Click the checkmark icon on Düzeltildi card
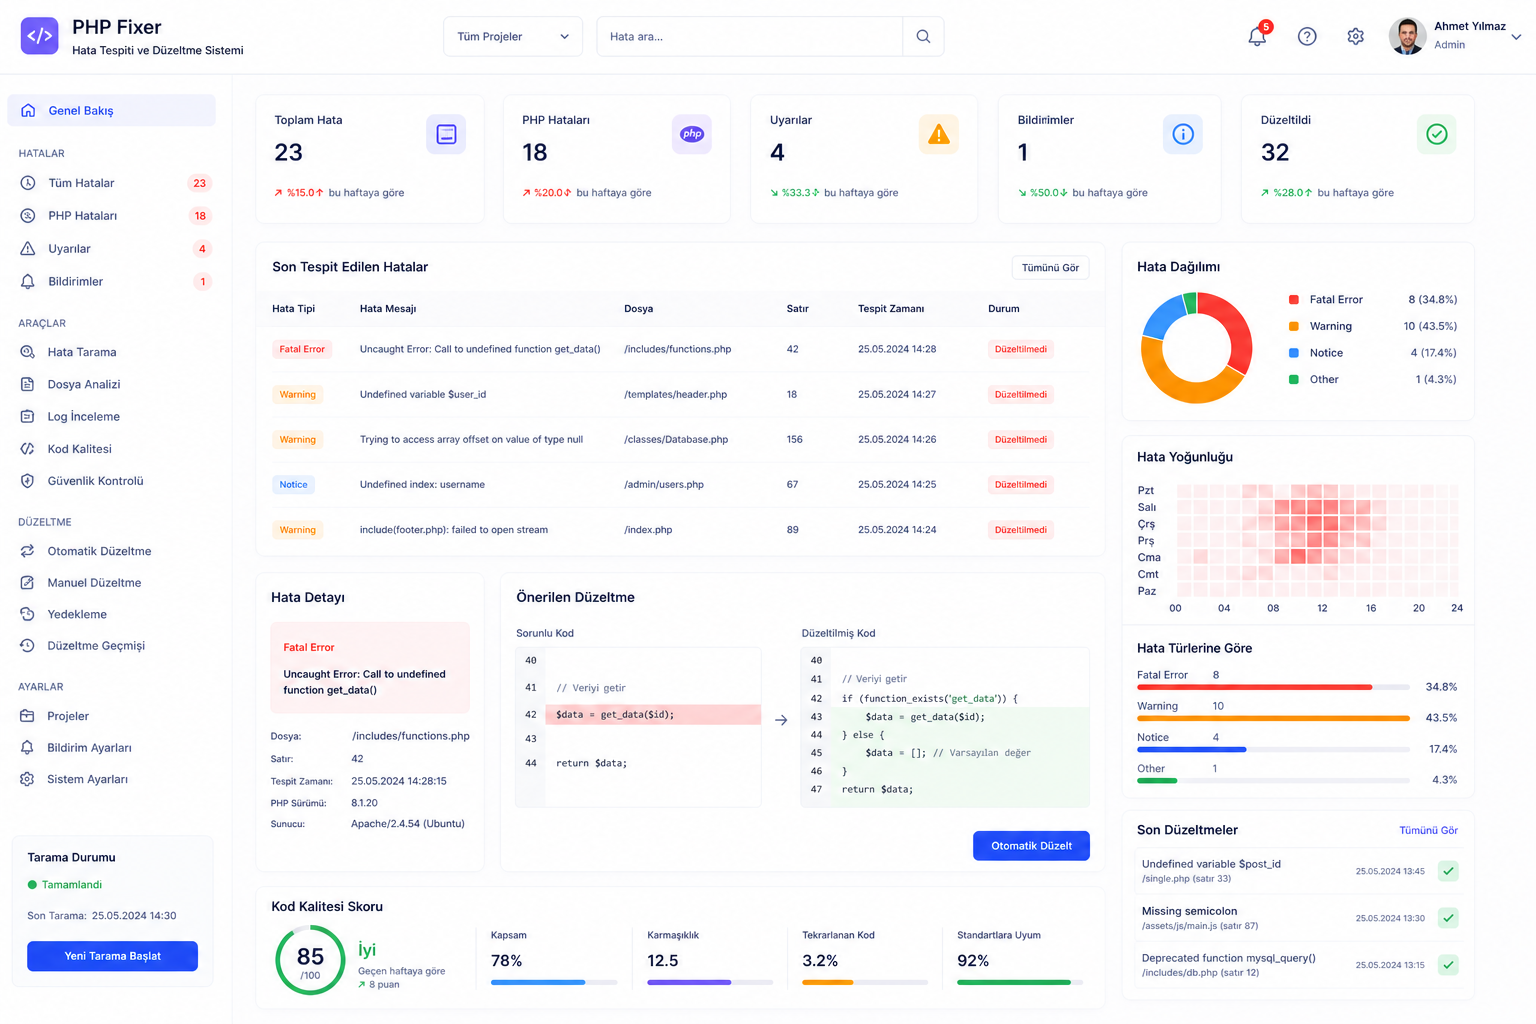 click(x=1437, y=134)
